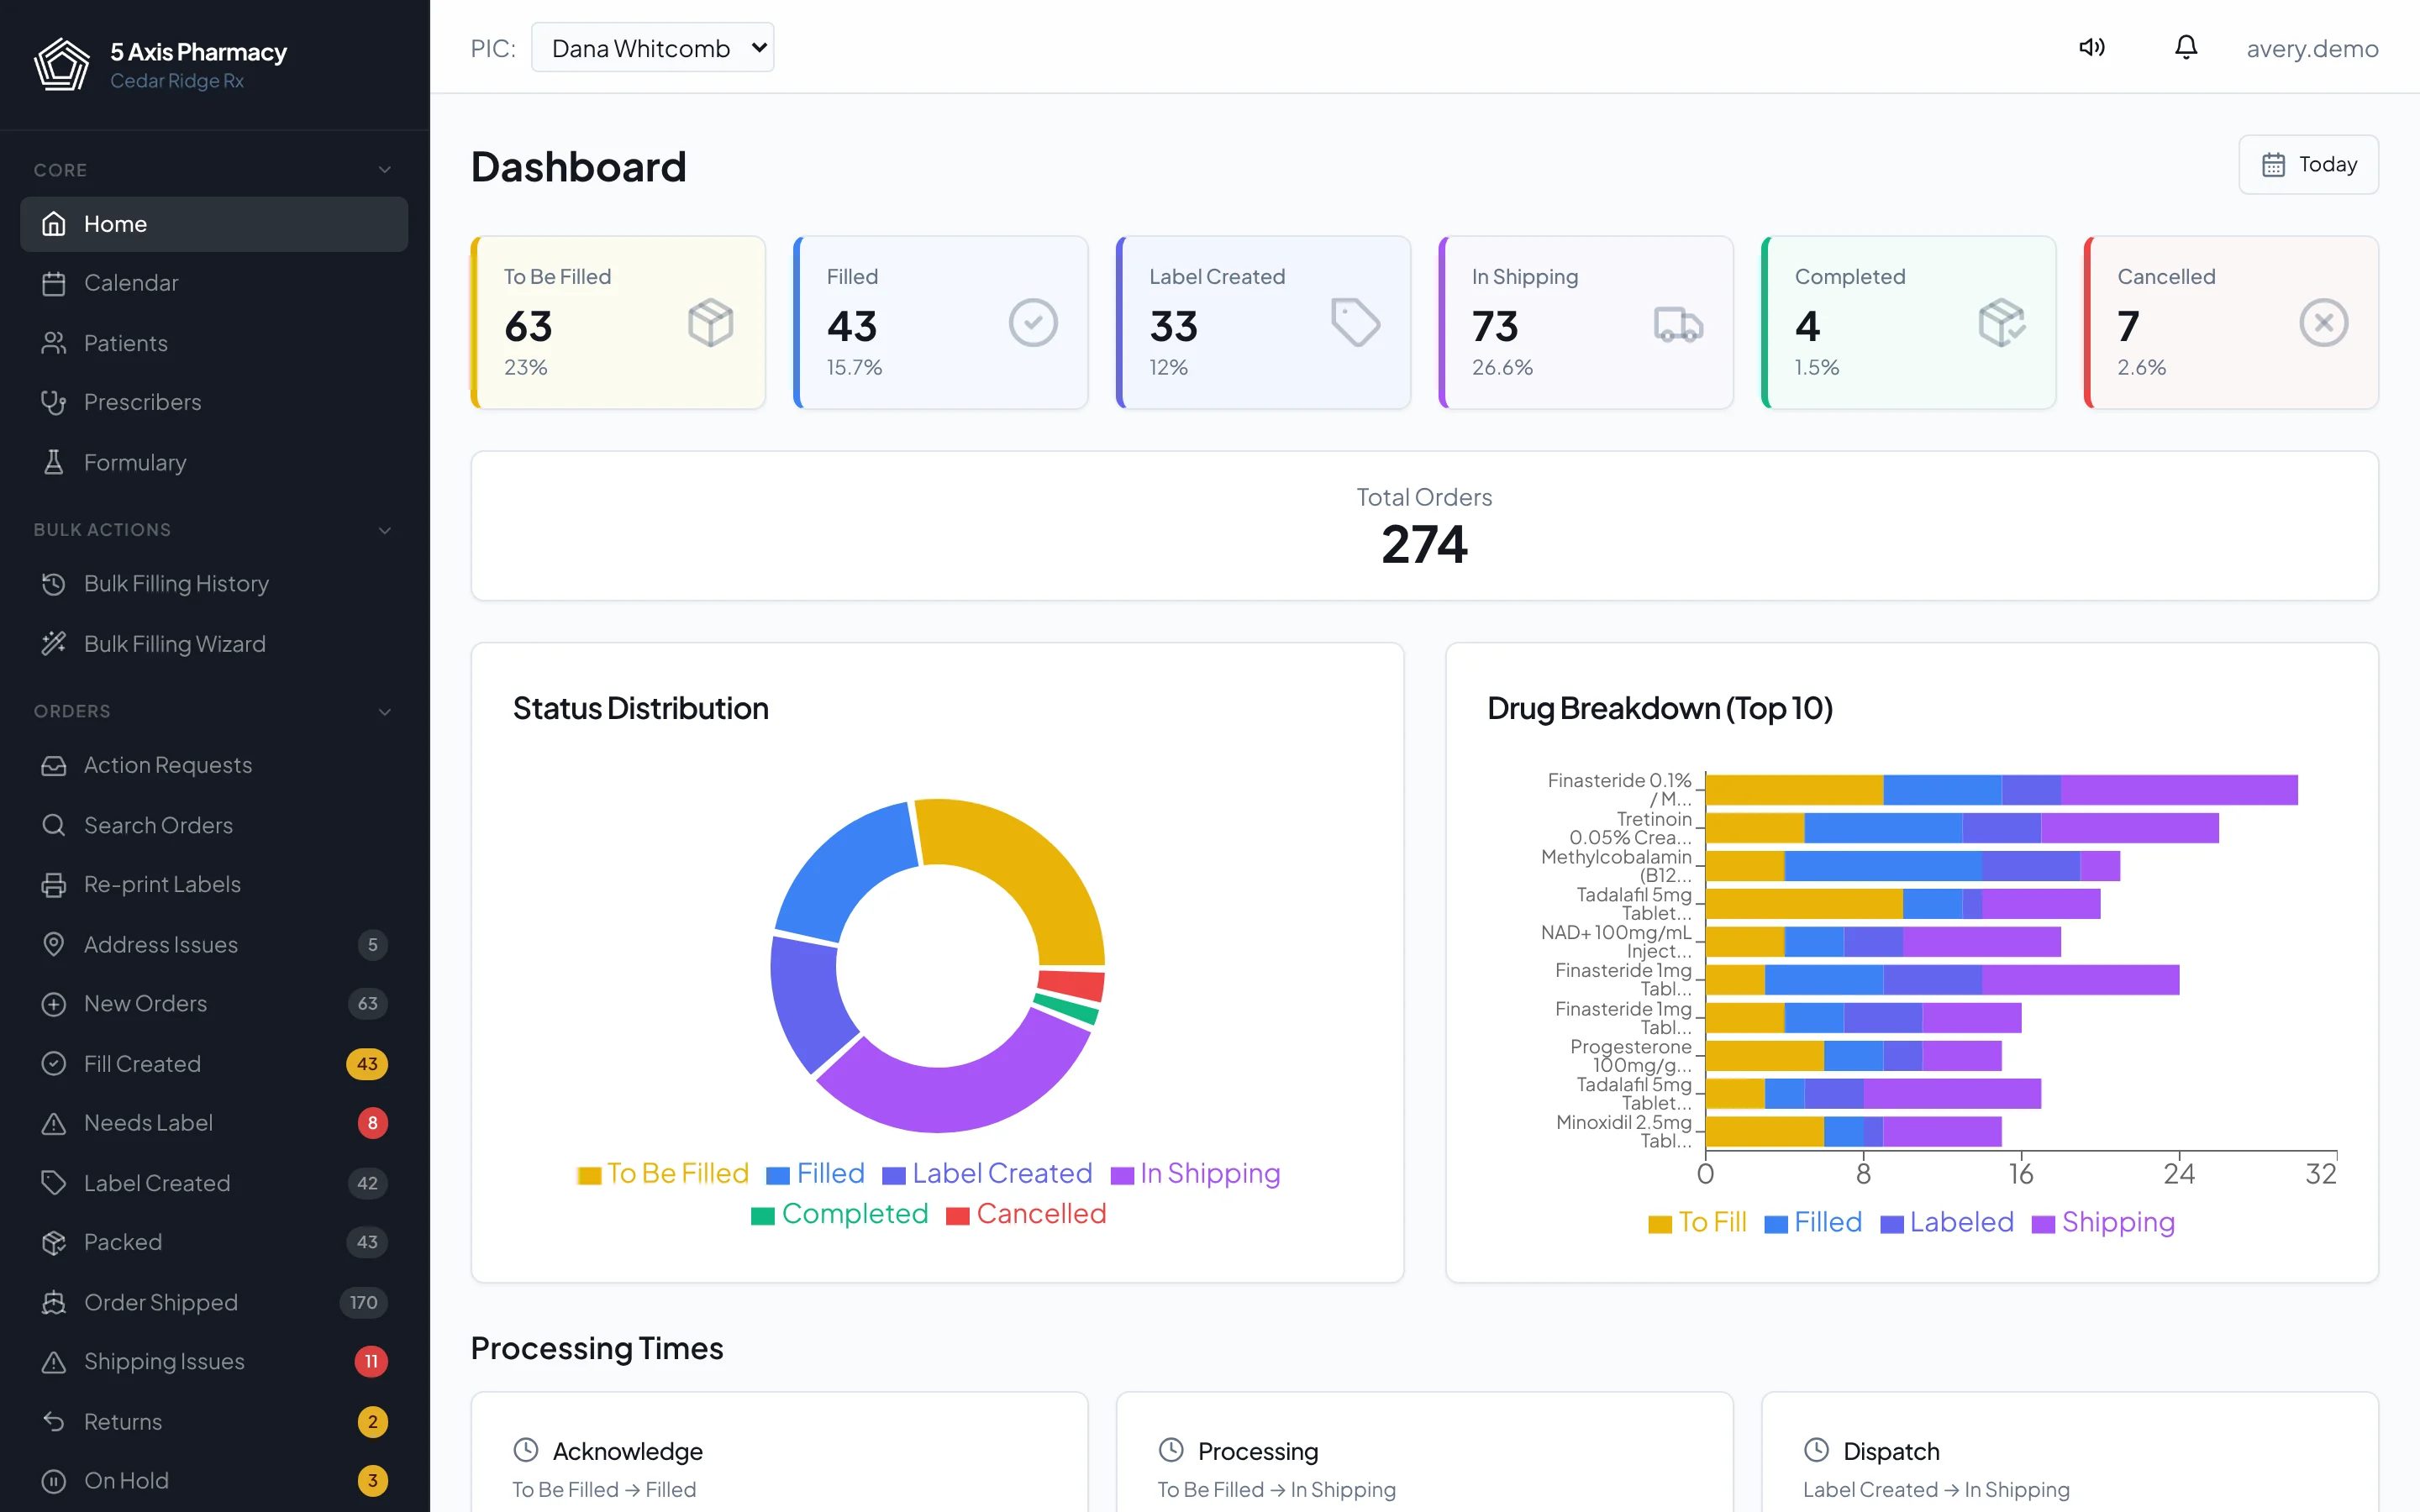Open Search Orders in sidebar
Image resolution: width=2420 pixels, height=1512 pixels.
[214, 825]
